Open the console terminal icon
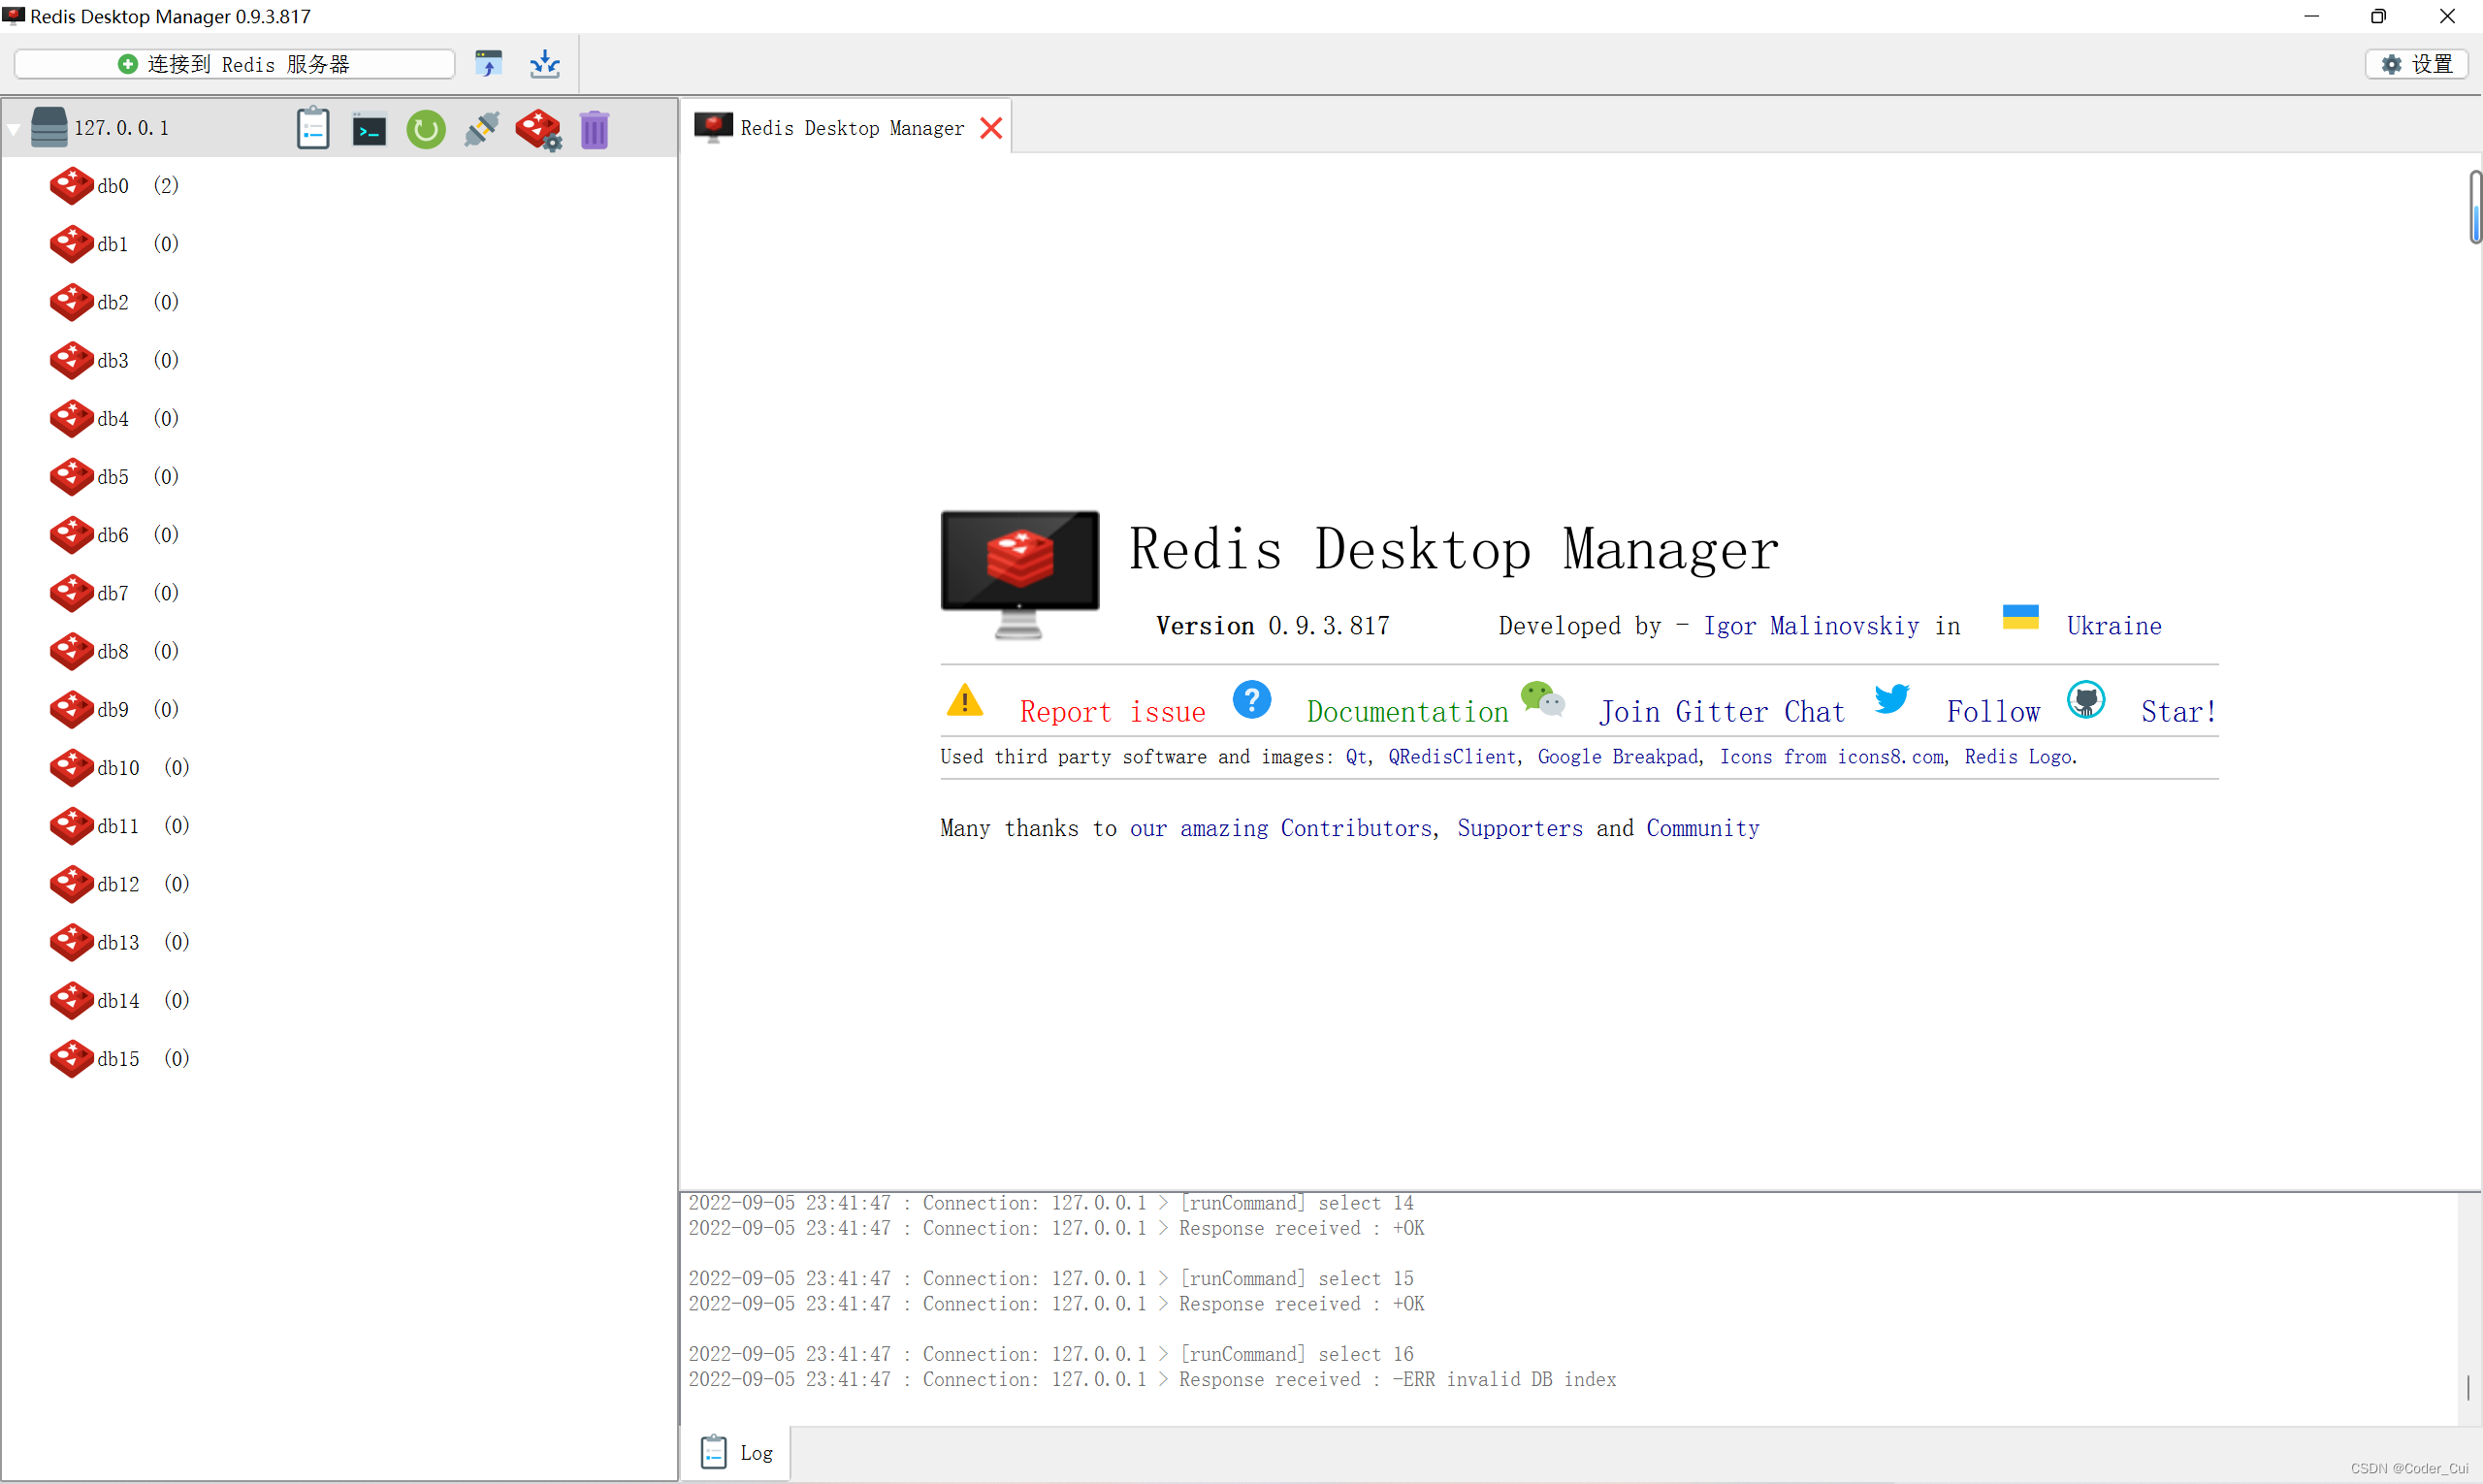Viewport: 2483px width, 1484px height. tap(369, 130)
